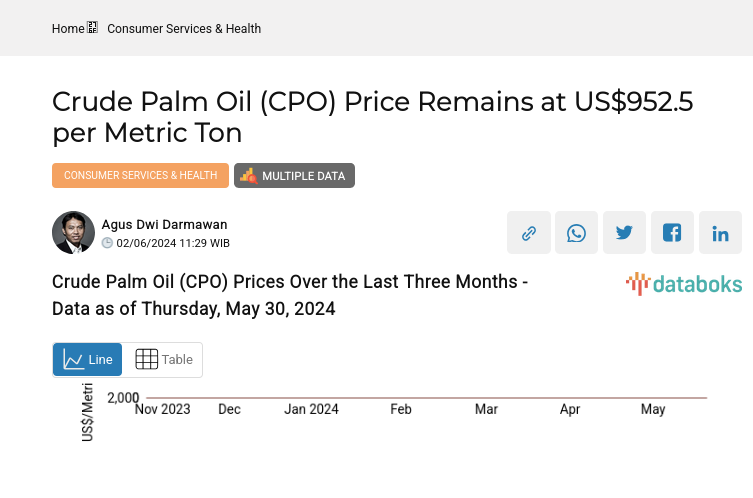The height and width of the screenshot is (498, 753).
Task: Click the clock icon beside publish date
Action: coord(107,243)
